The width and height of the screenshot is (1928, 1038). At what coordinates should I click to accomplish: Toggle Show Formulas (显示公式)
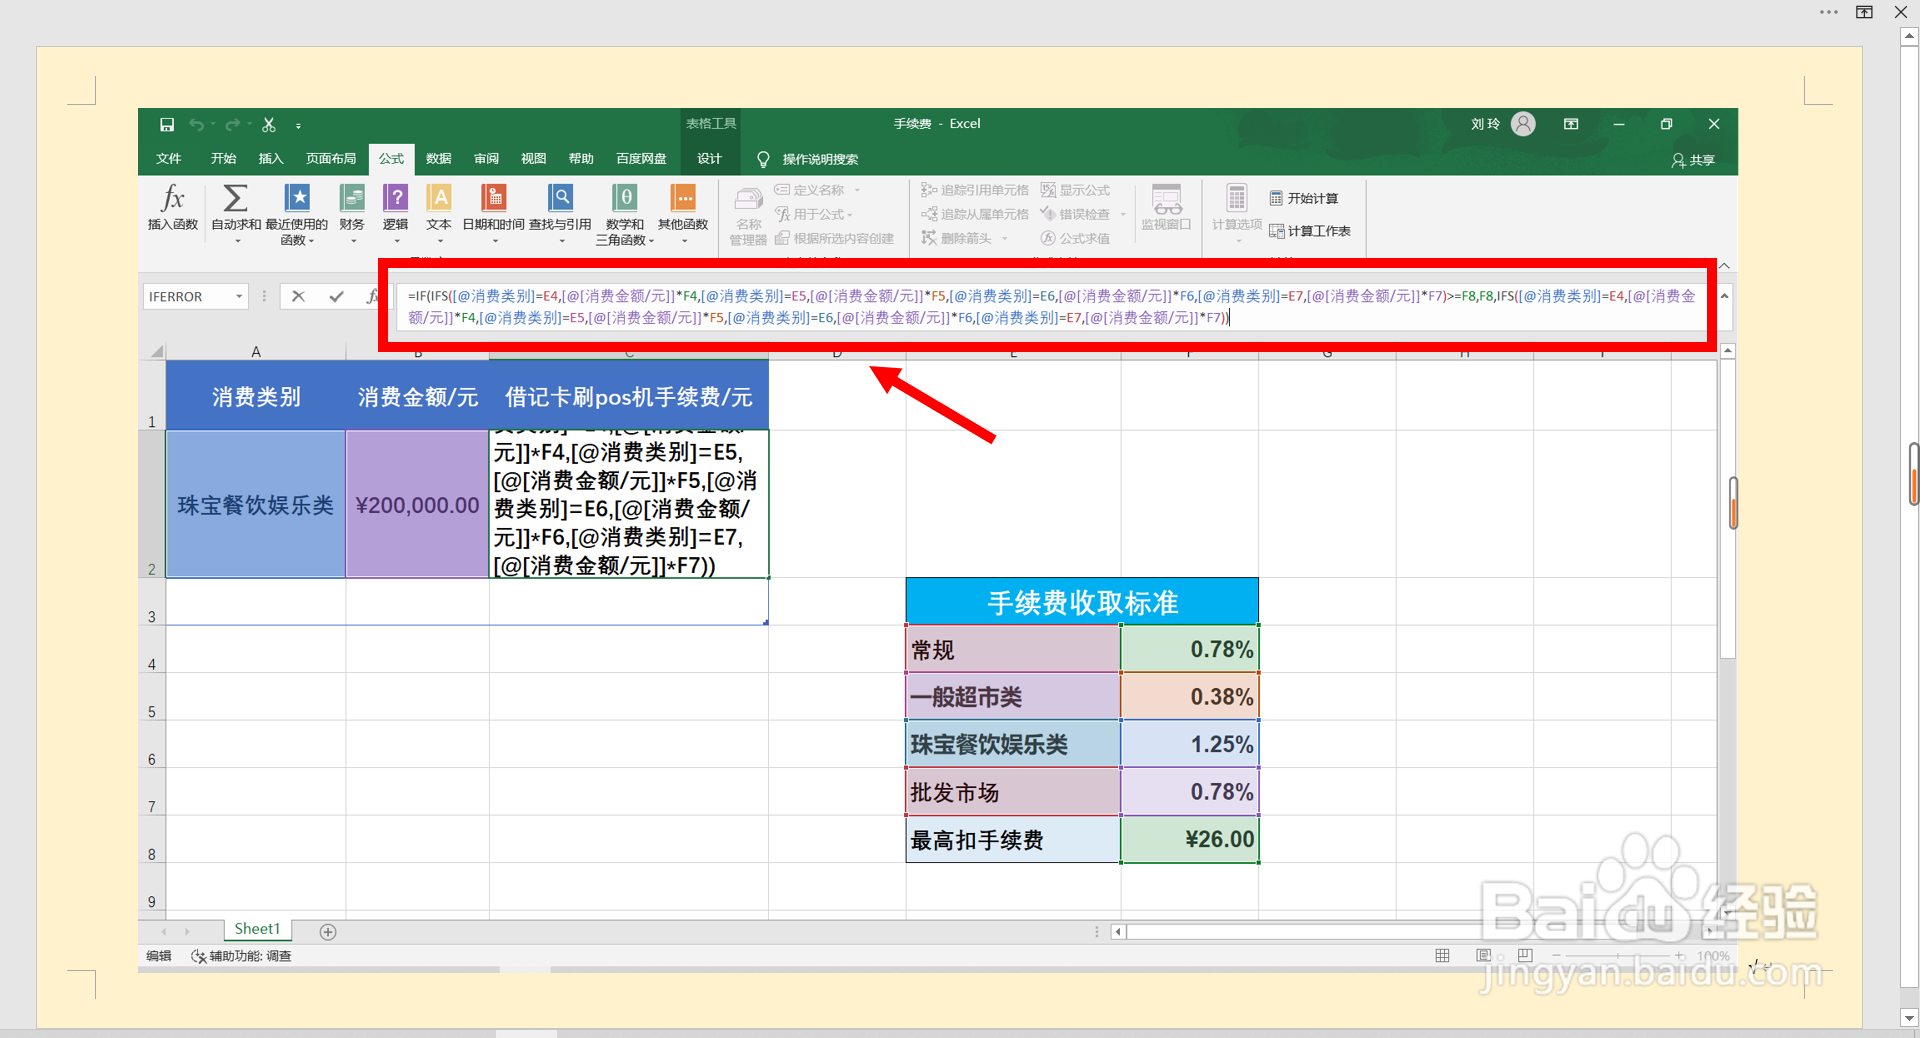(1075, 190)
